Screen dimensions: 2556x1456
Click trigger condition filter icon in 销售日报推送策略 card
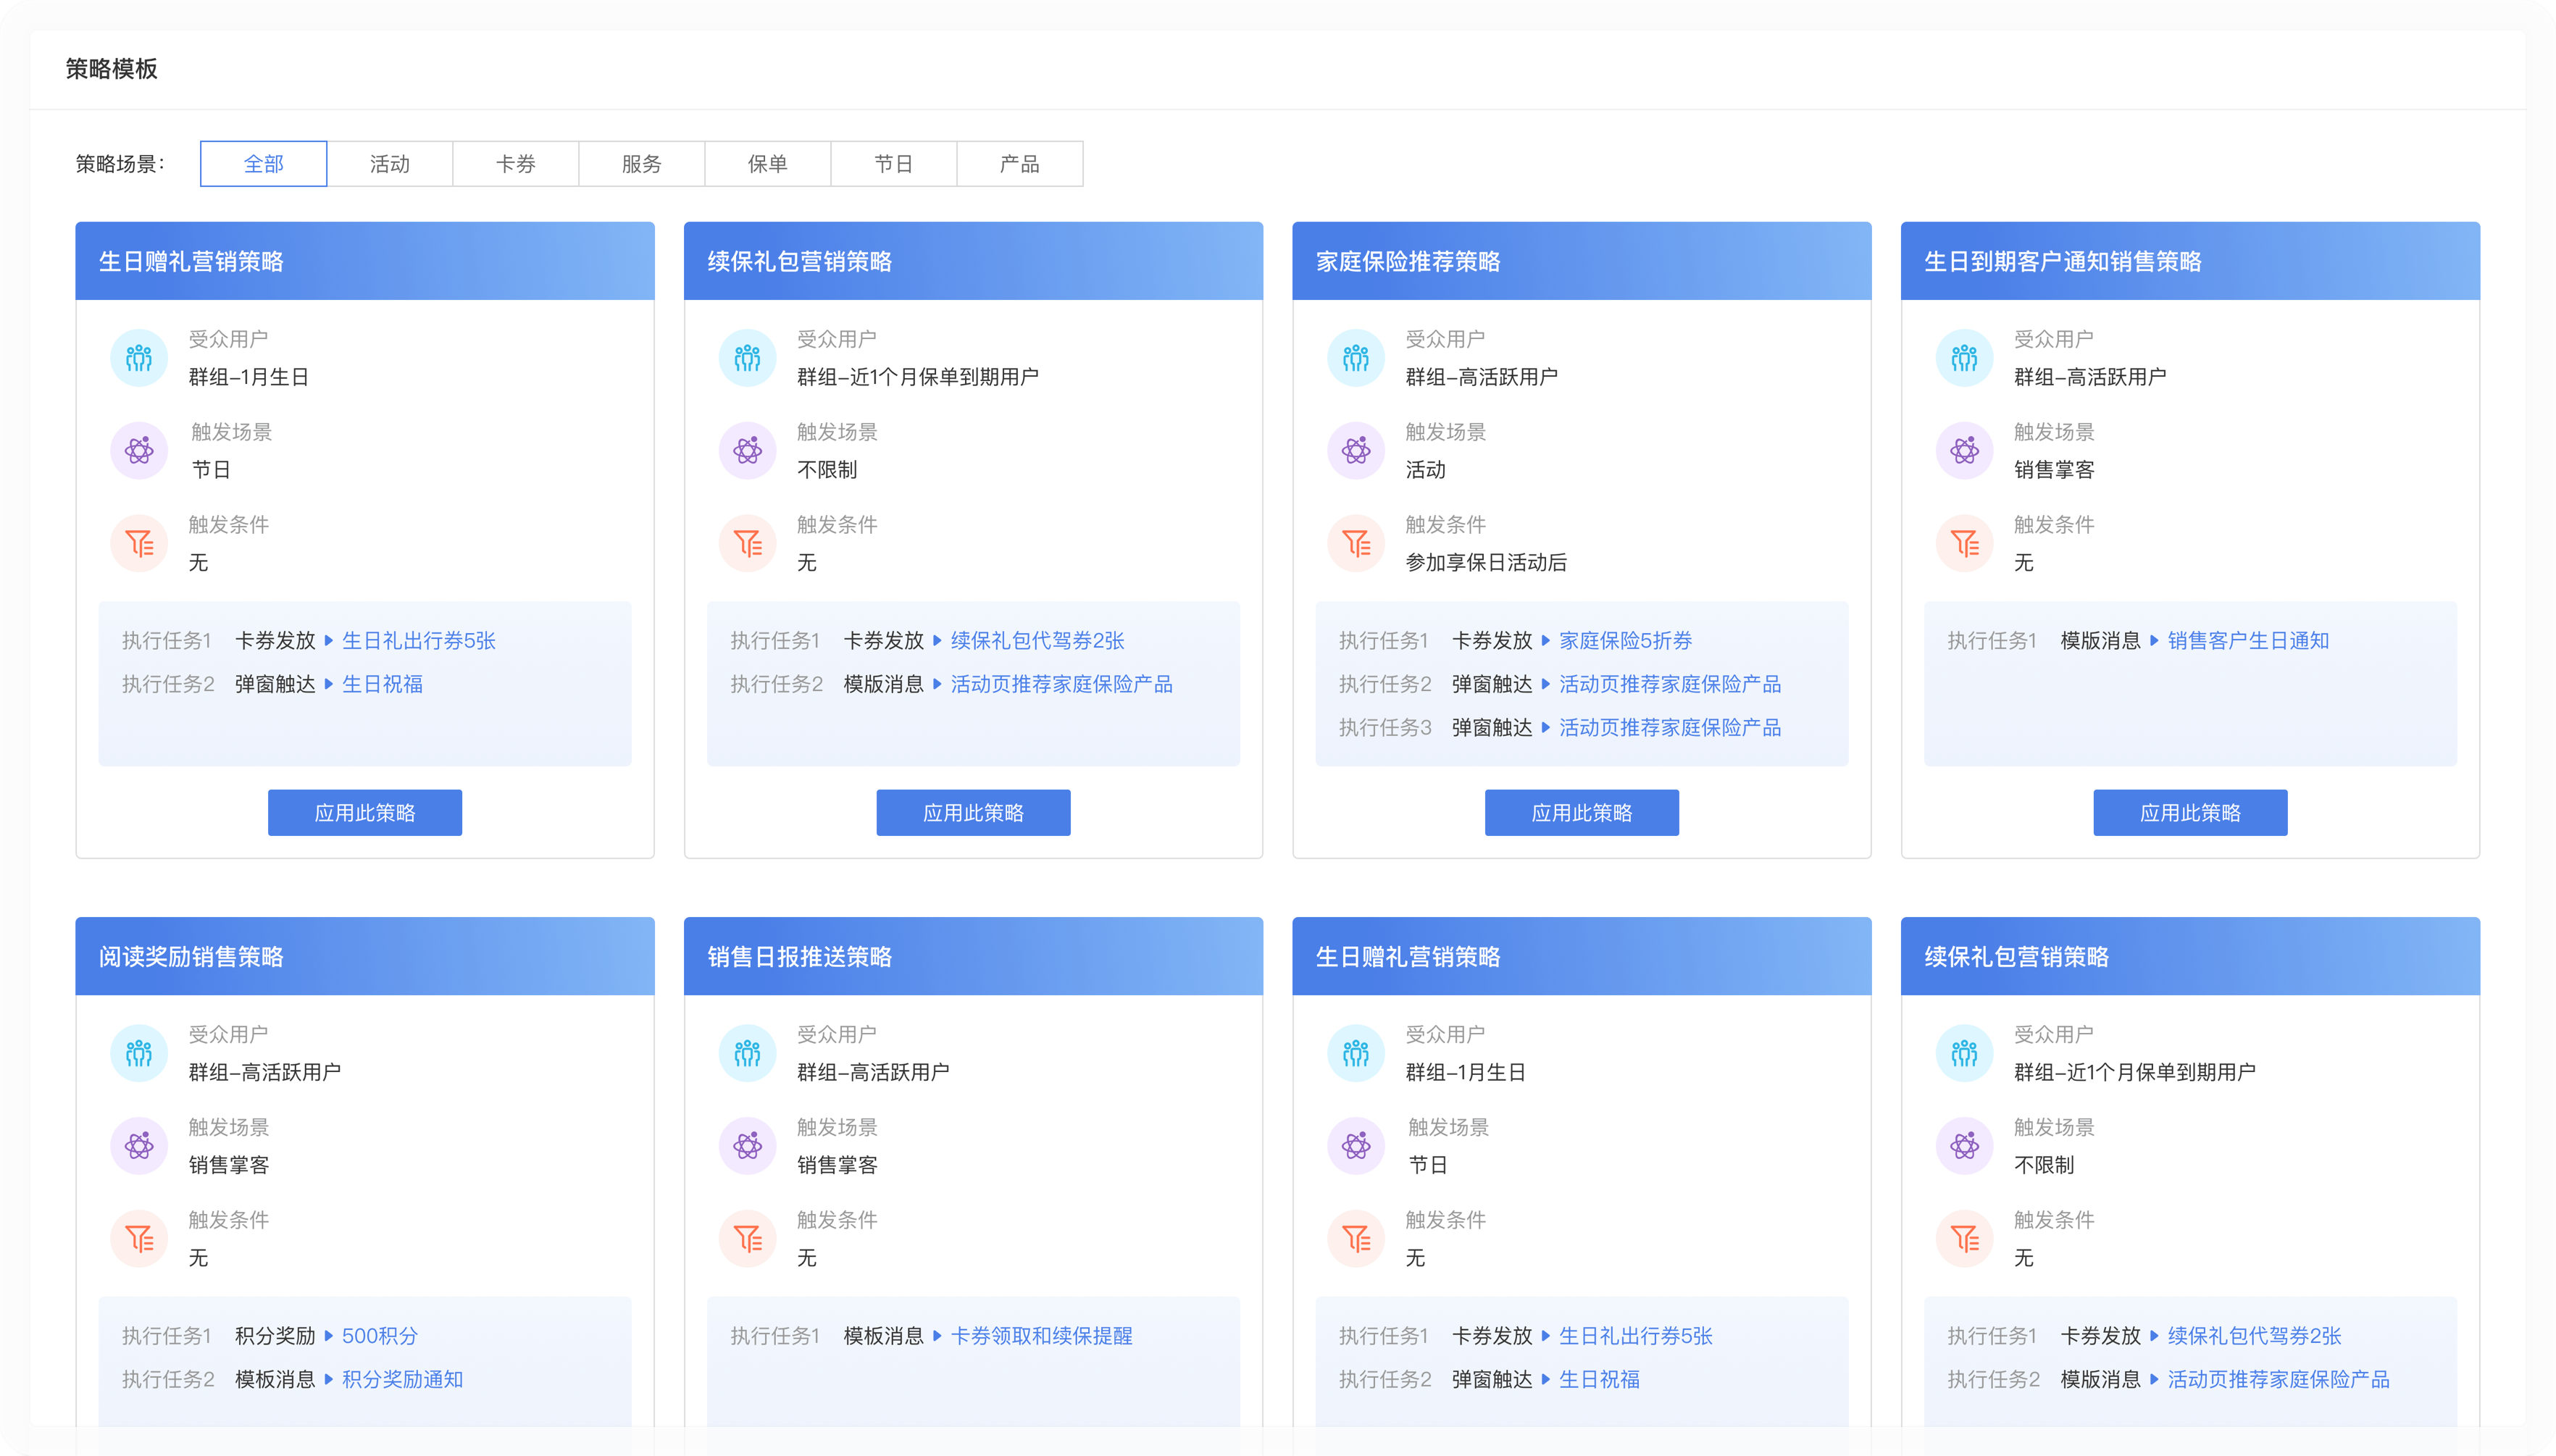pyautogui.click(x=747, y=1239)
